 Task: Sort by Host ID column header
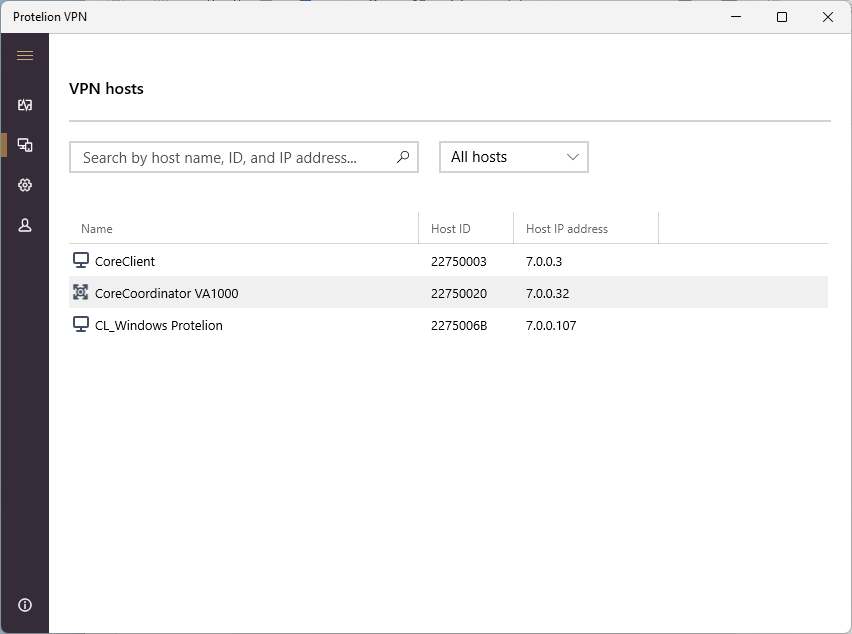pos(451,229)
